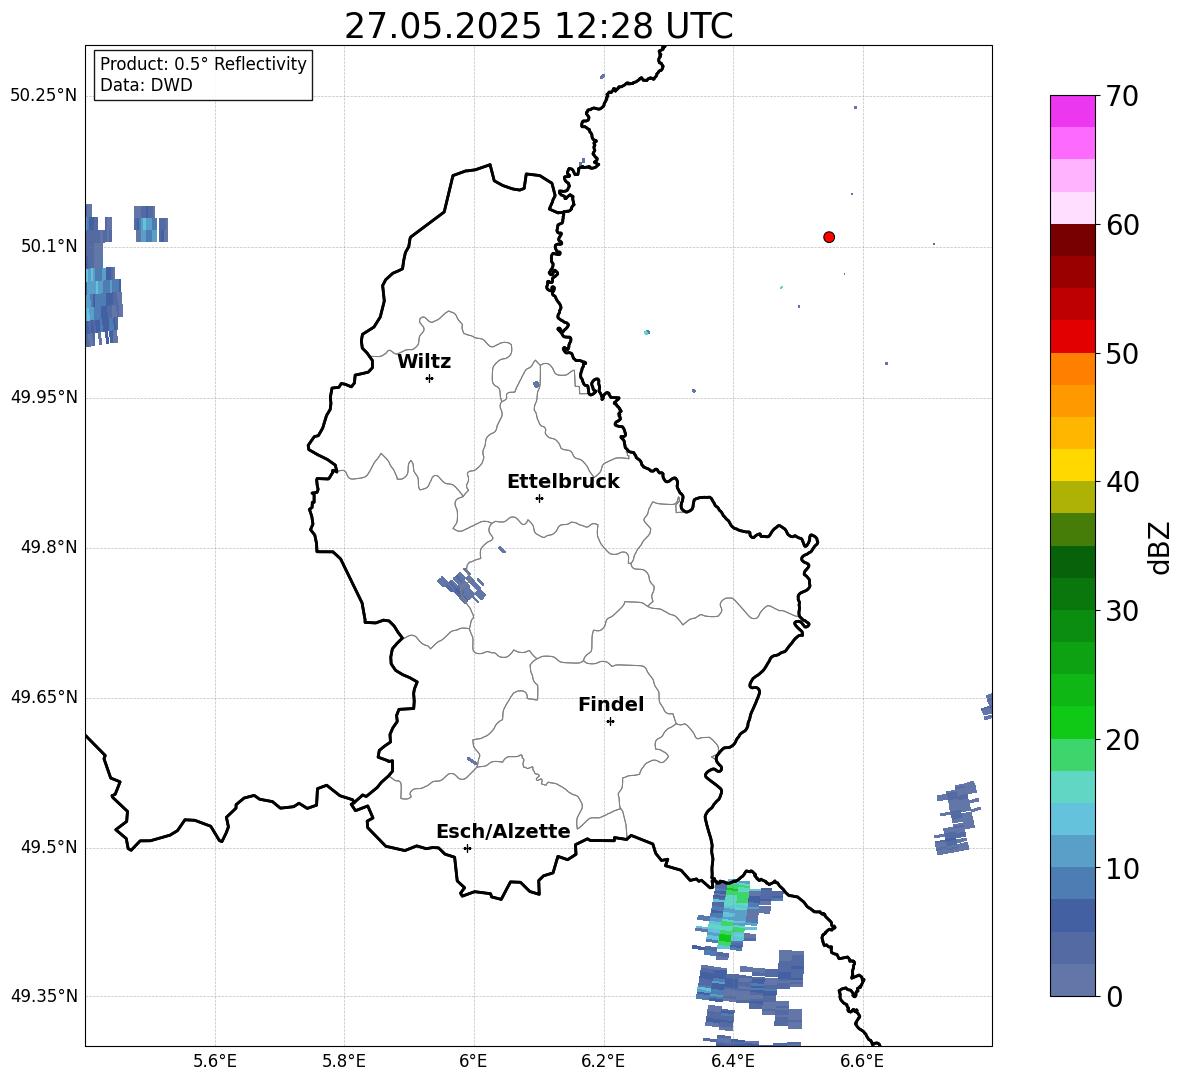
Task: Click the Findel station label
Action: (x=611, y=704)
